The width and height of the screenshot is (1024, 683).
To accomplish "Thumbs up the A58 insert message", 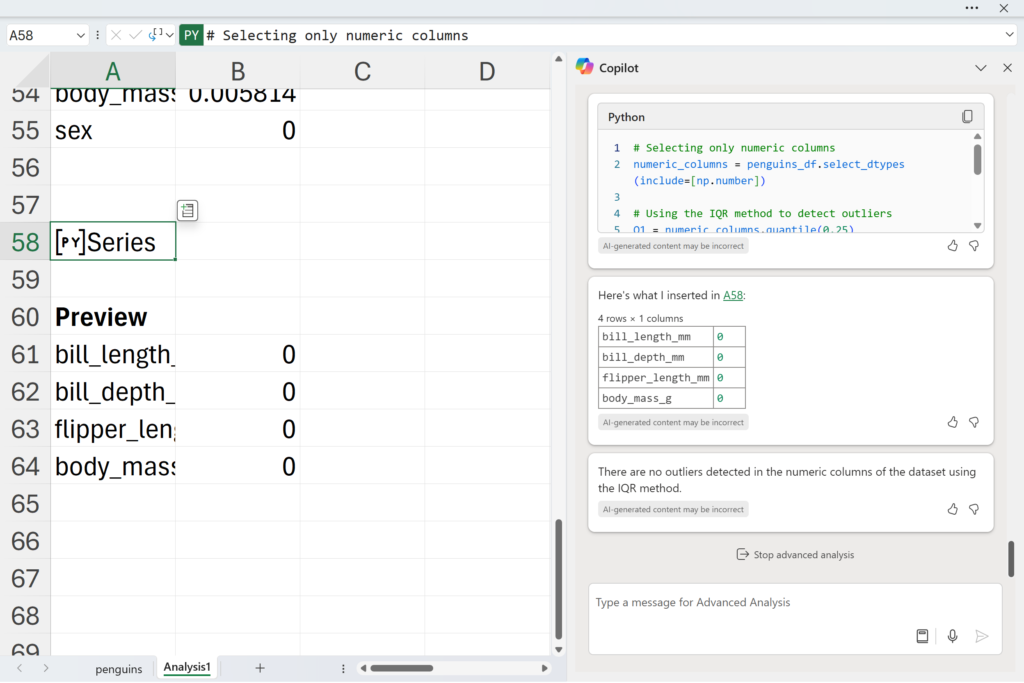I will tap(952, 422).
